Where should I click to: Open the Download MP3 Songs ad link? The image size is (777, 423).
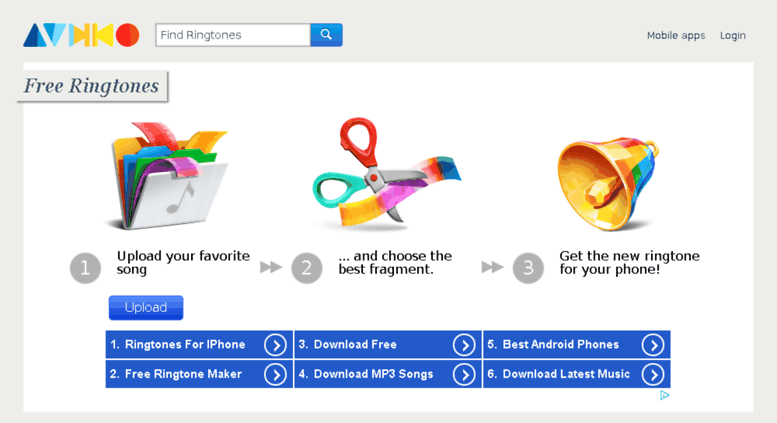pyautogui.click(x=388, y=374)
